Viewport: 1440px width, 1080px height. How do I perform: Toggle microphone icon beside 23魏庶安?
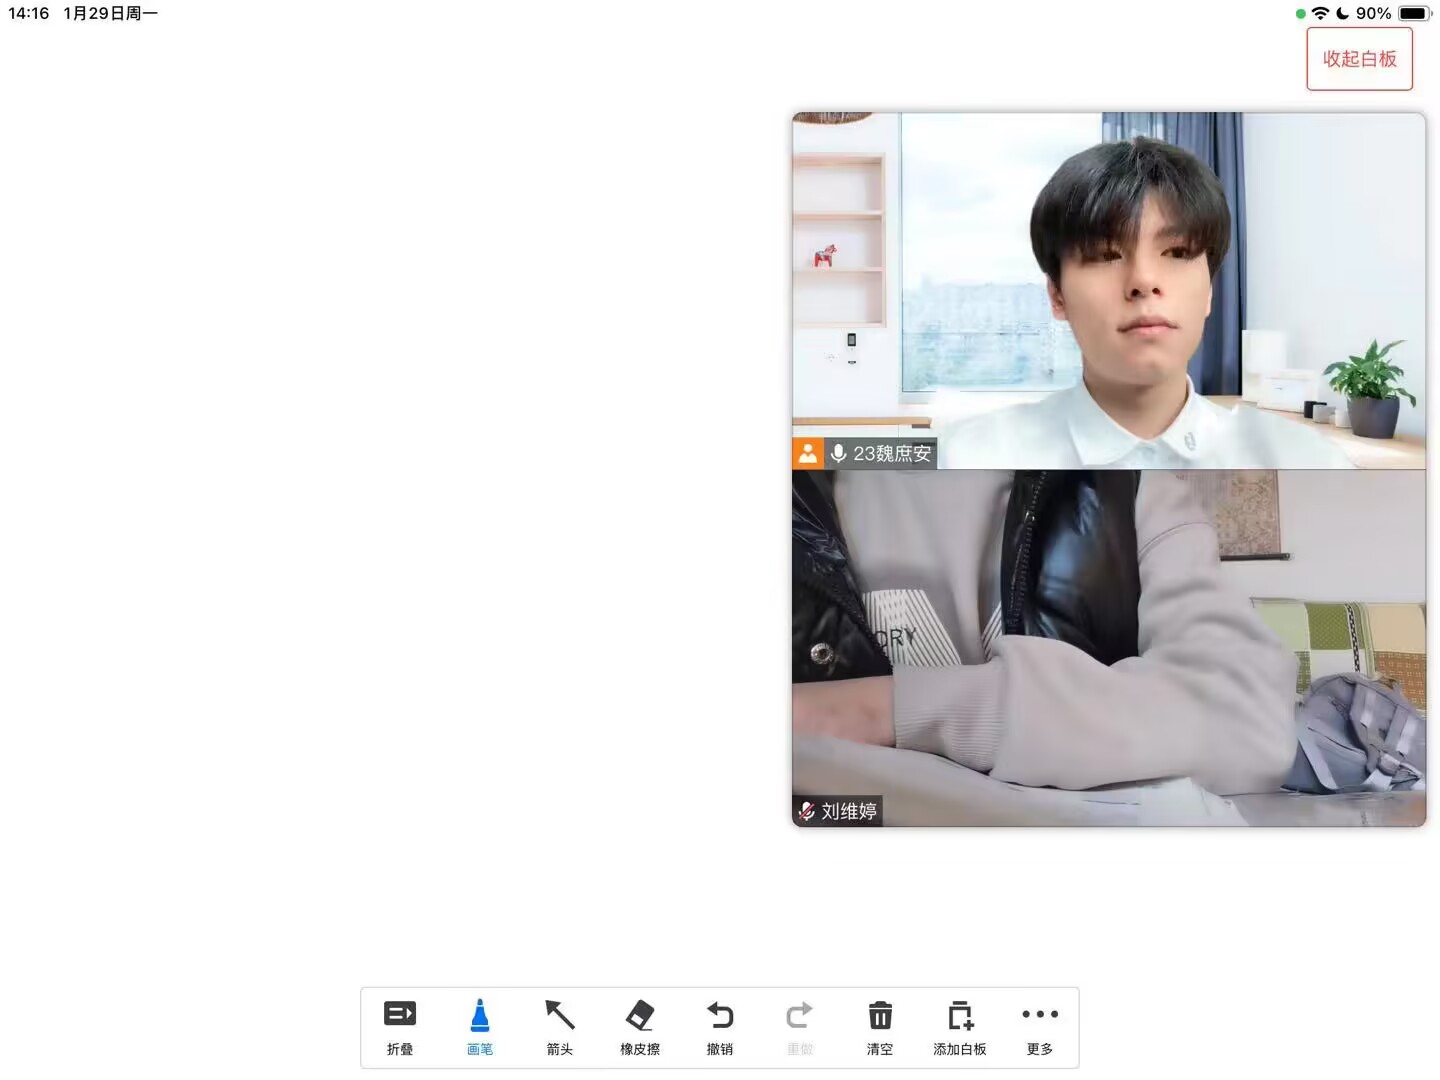[x=839, y=453]
